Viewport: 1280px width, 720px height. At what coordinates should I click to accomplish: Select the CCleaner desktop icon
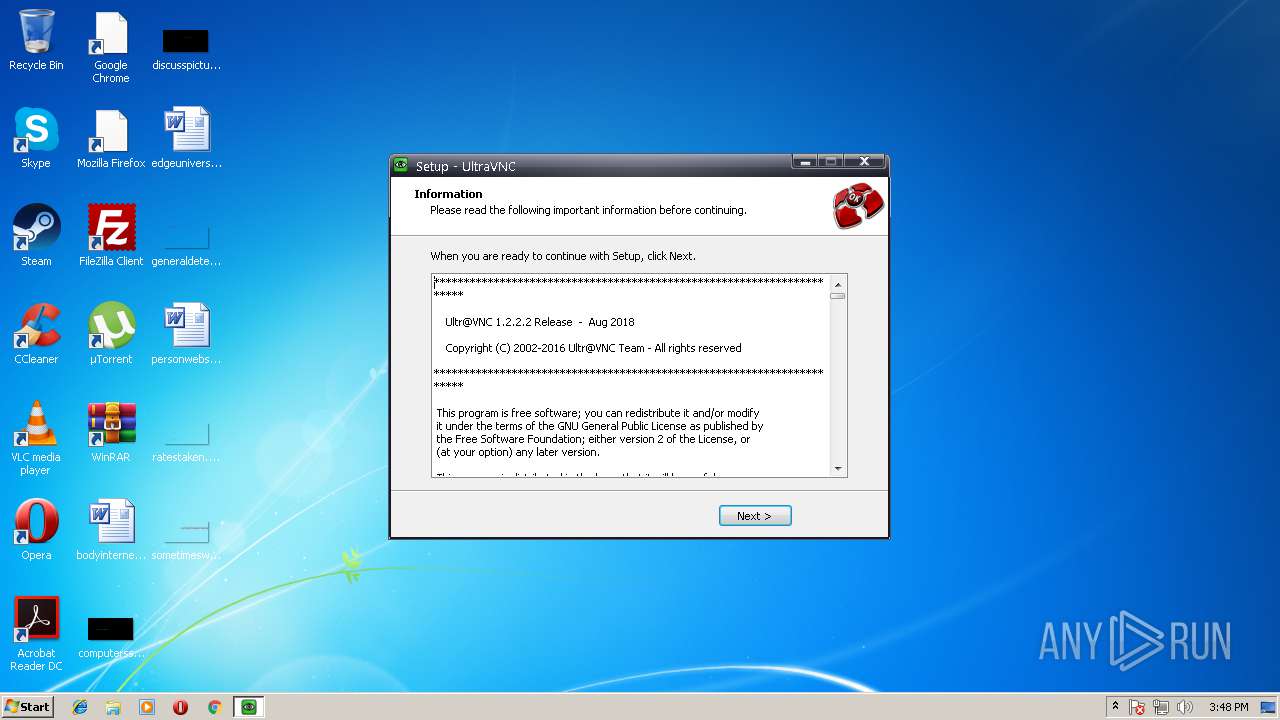(x=36, y=334)
